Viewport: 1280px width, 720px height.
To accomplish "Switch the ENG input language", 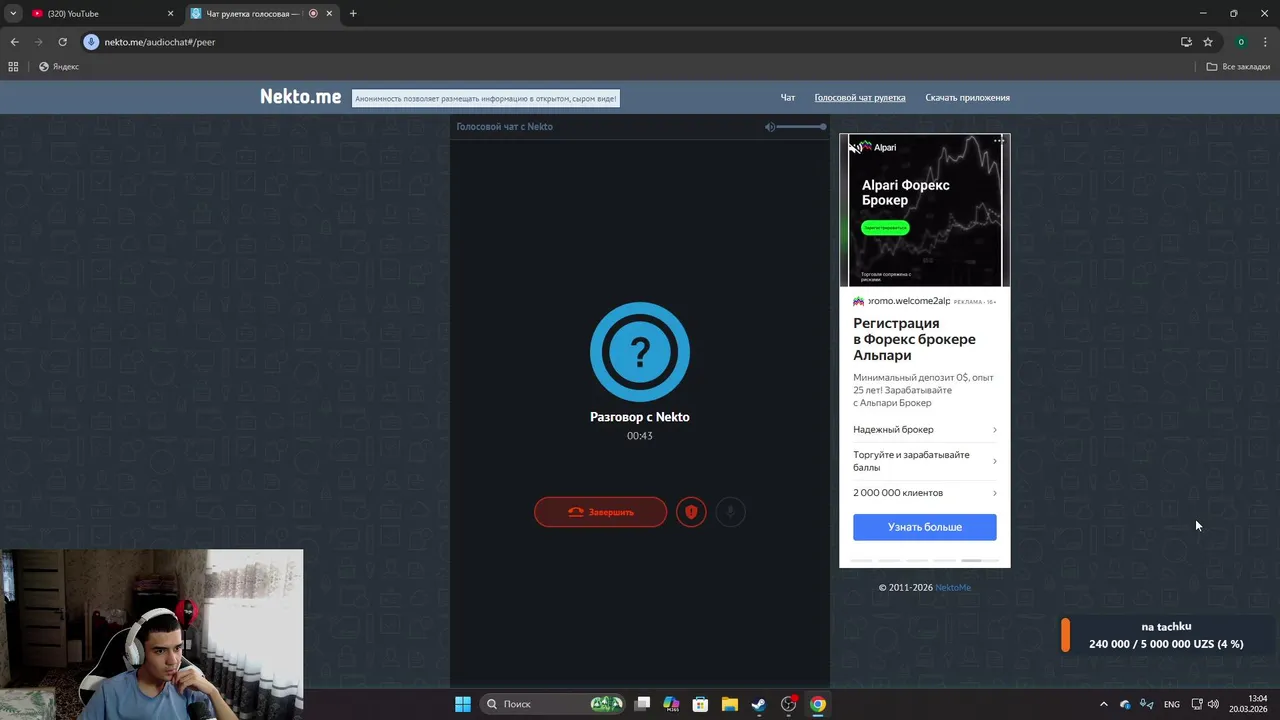I will point(1172,704).
